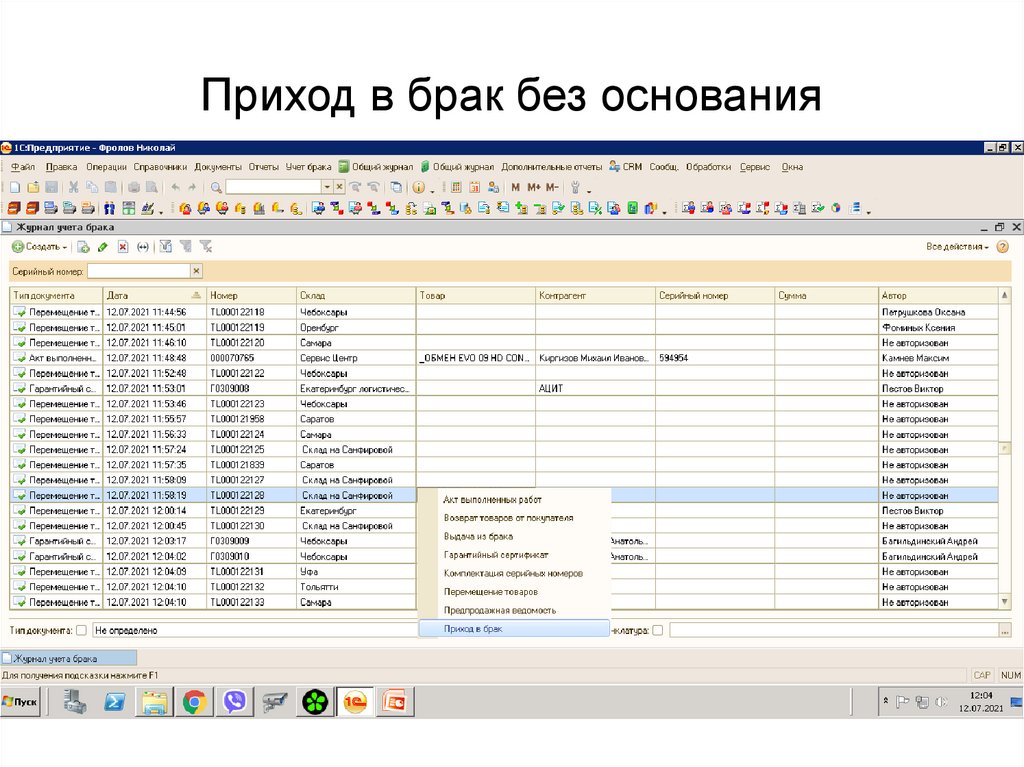The image size is (1024, 767).
Task: Expand the toolbar search field dropdown arrow
Action: click(x=326, y=188)
